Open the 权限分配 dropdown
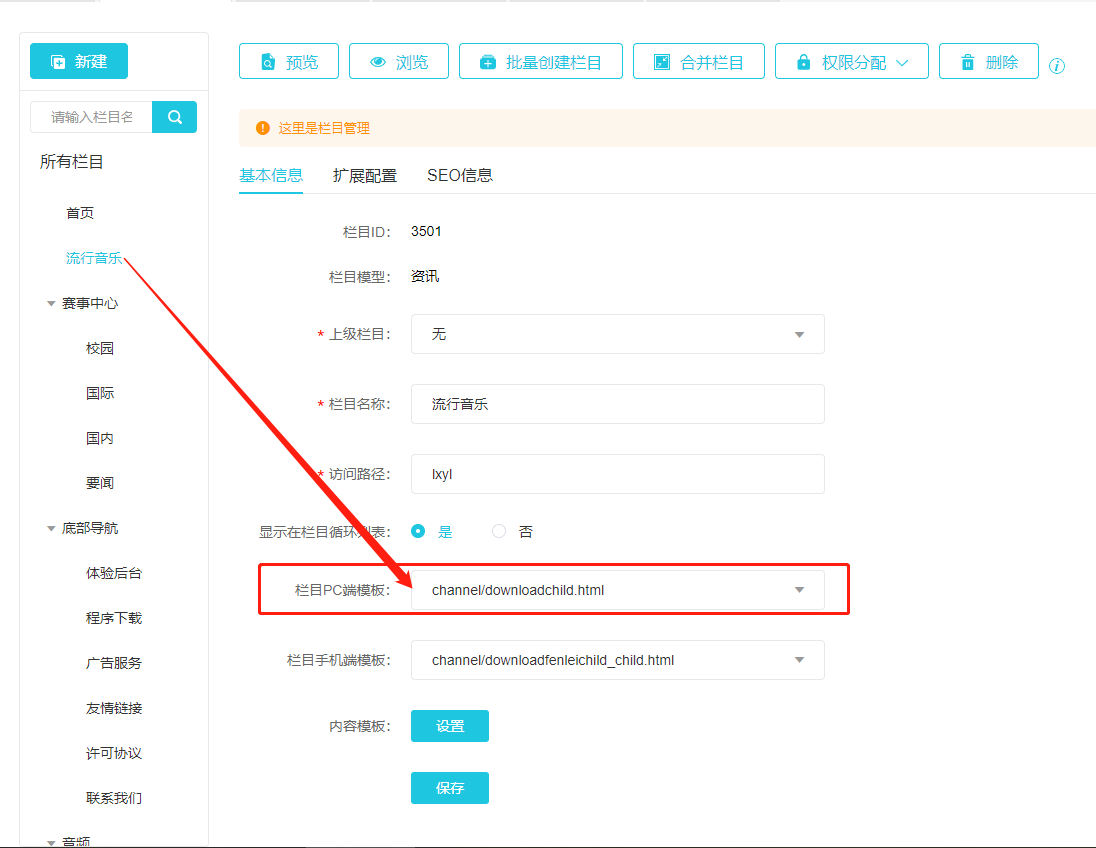 (851, 62)
